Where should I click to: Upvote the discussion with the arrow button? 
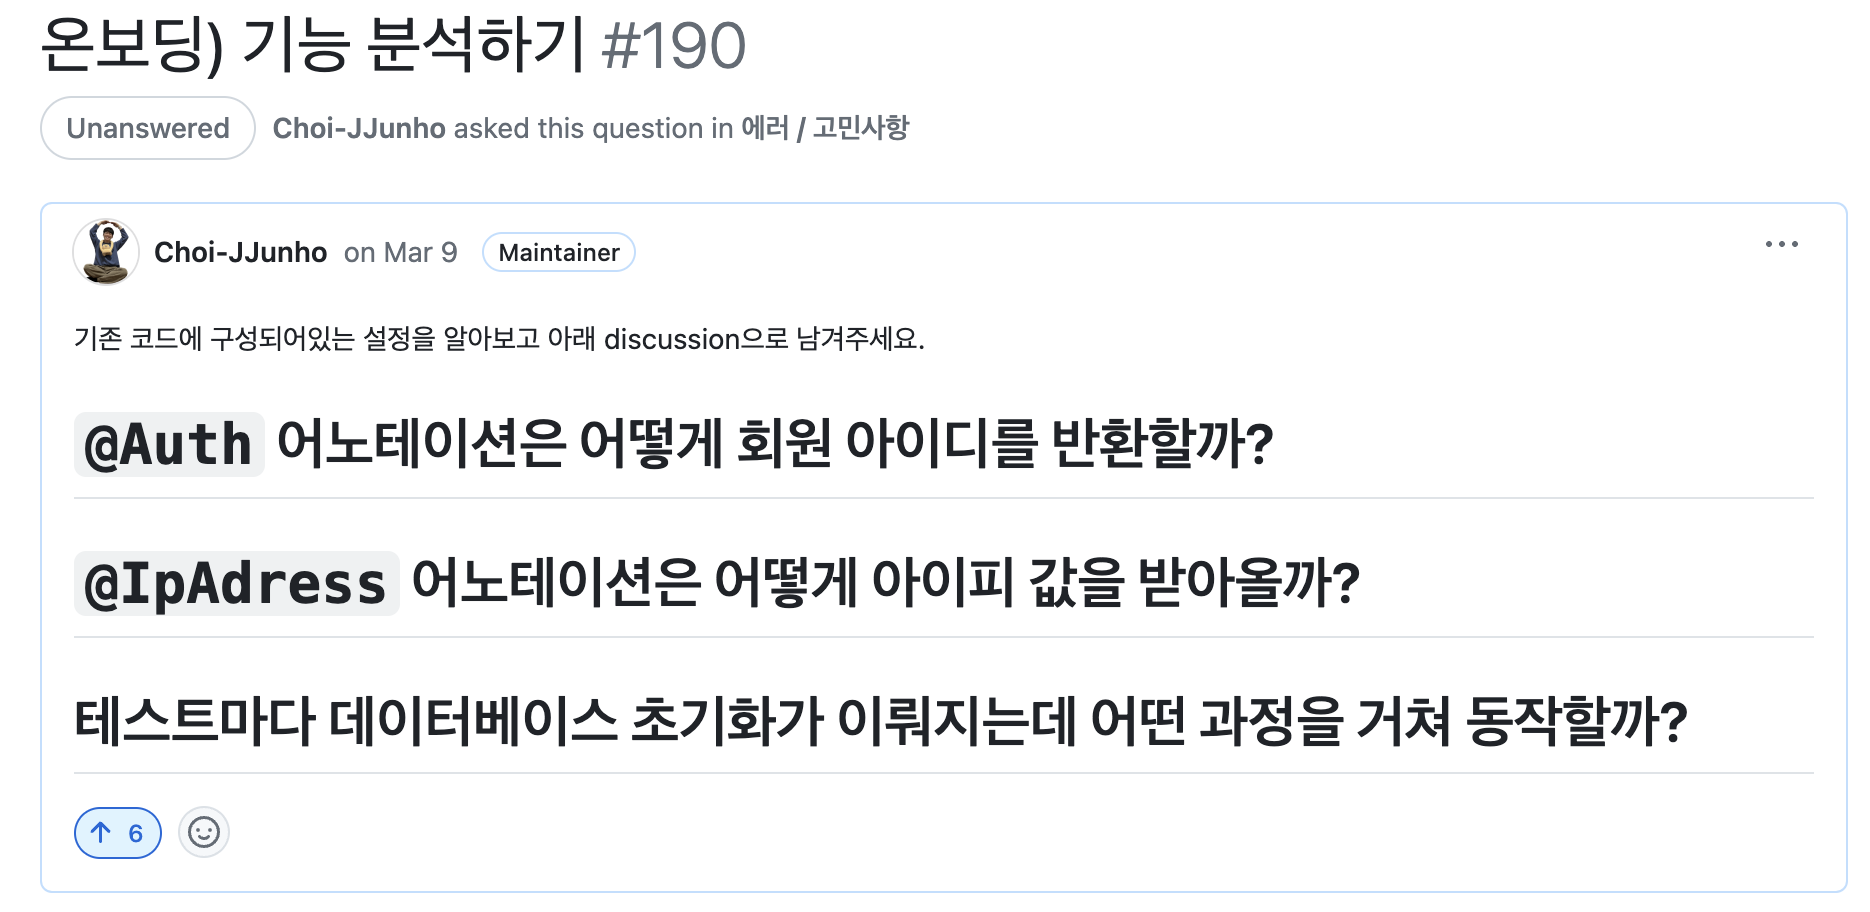[117, 833]
